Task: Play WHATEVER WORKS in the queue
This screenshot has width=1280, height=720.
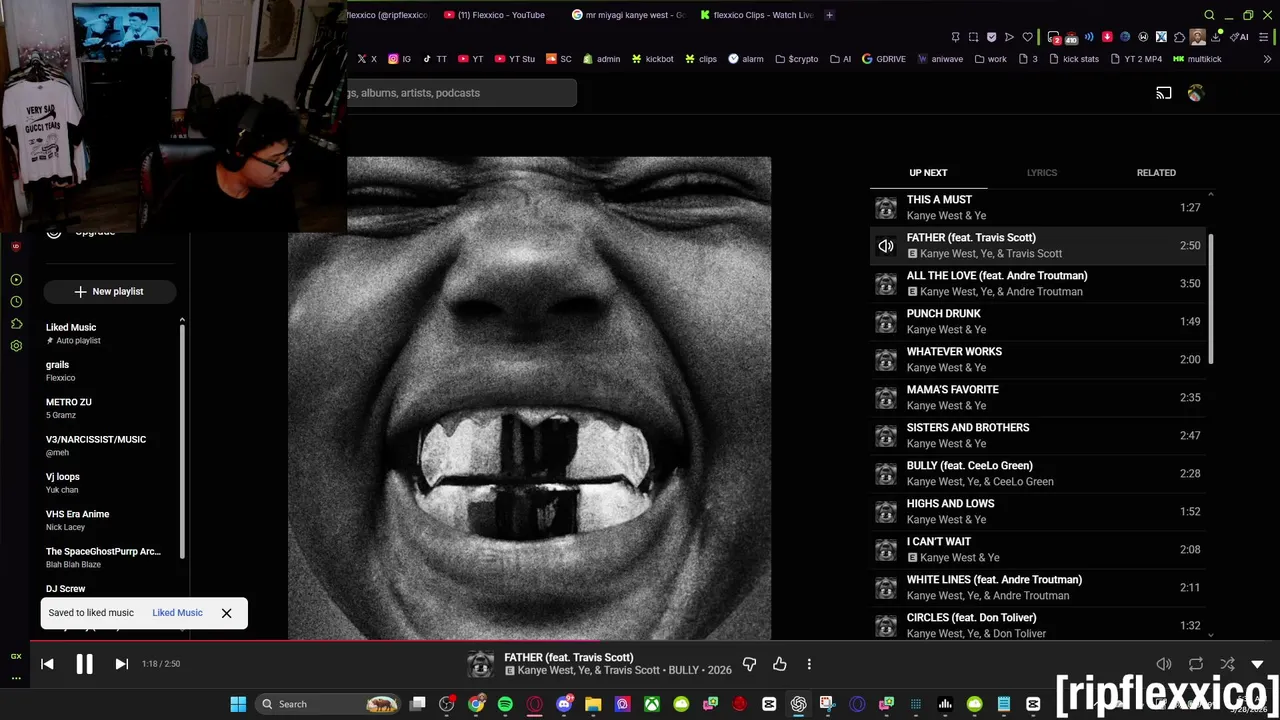Action: coord(1038,360)
